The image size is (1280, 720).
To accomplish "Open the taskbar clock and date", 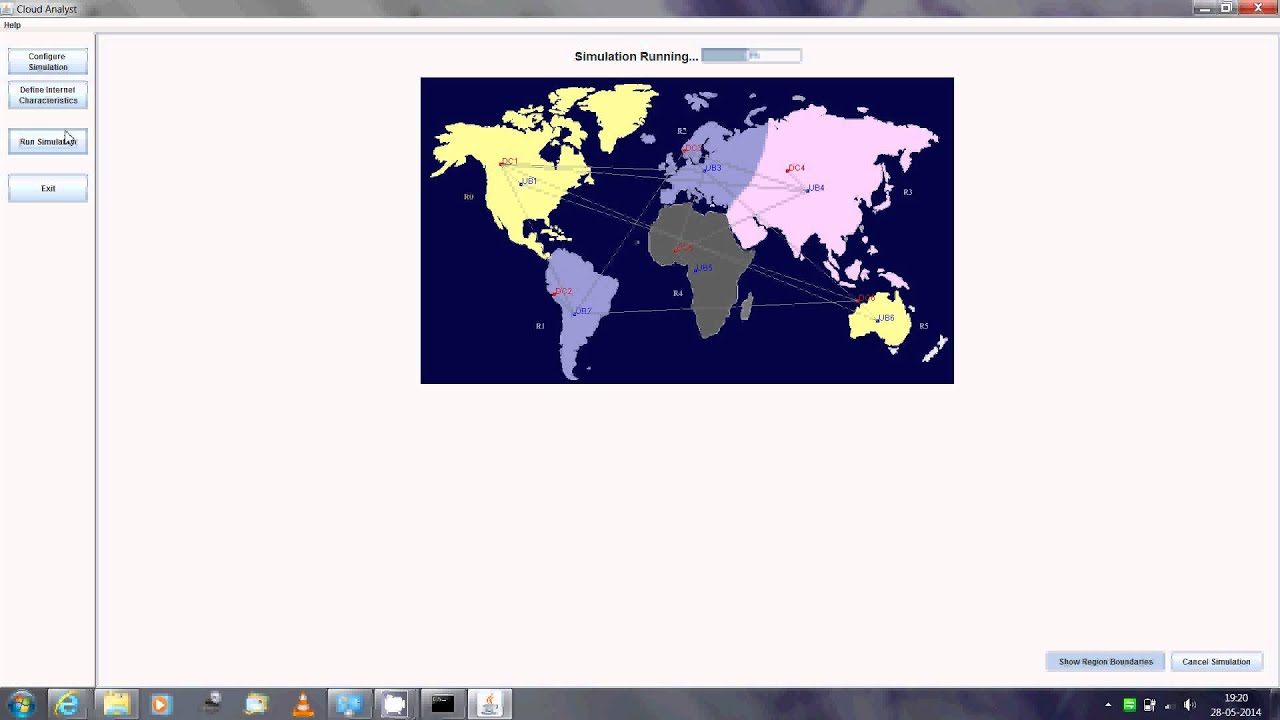I will pyautogui.click(x=1236, y=705).
